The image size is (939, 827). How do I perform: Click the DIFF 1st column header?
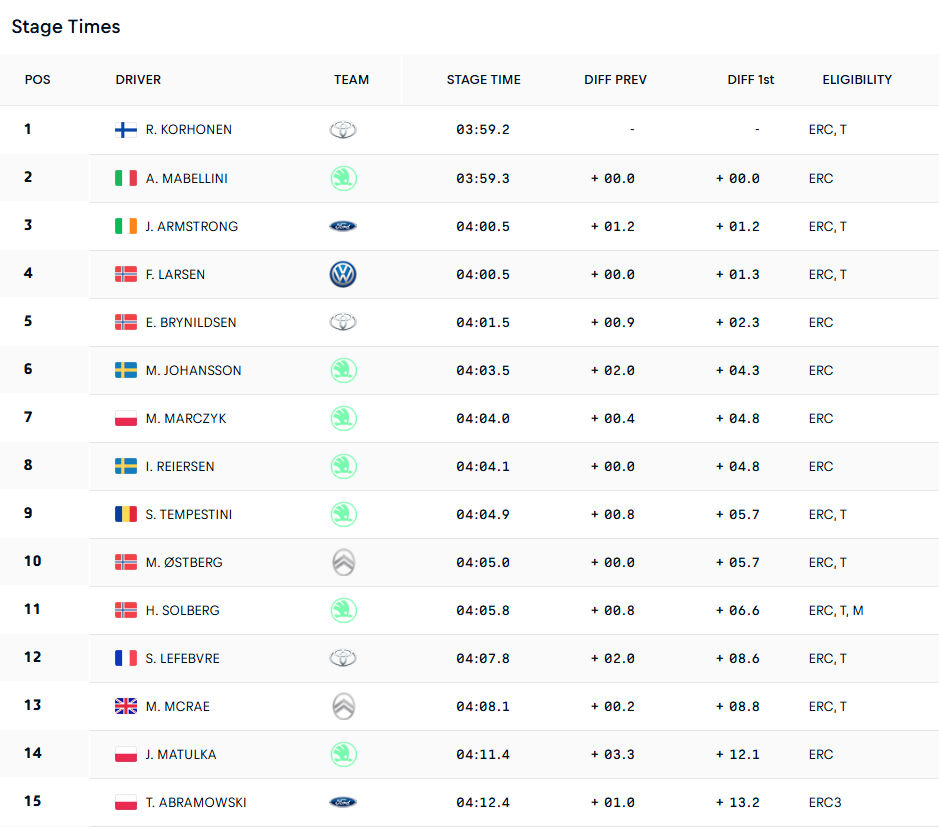pos(750,80)
